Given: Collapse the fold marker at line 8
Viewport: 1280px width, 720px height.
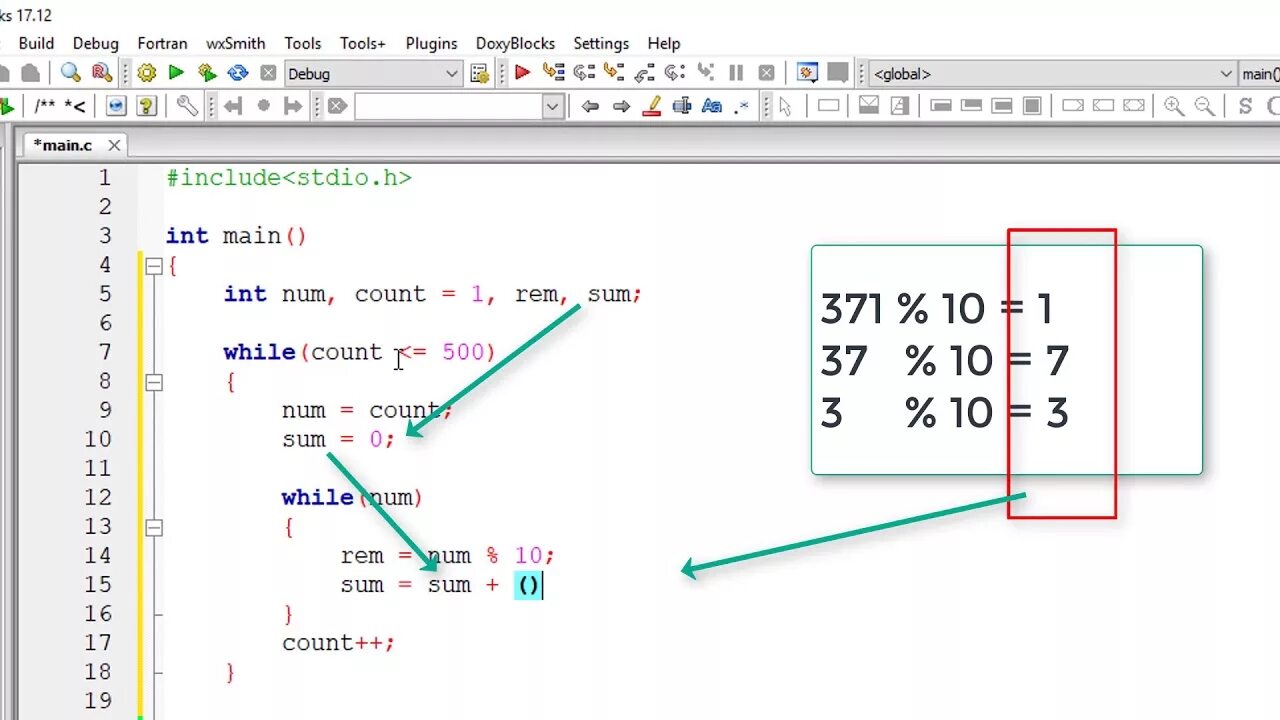Looking at the screenshot, I should point(153,381).
